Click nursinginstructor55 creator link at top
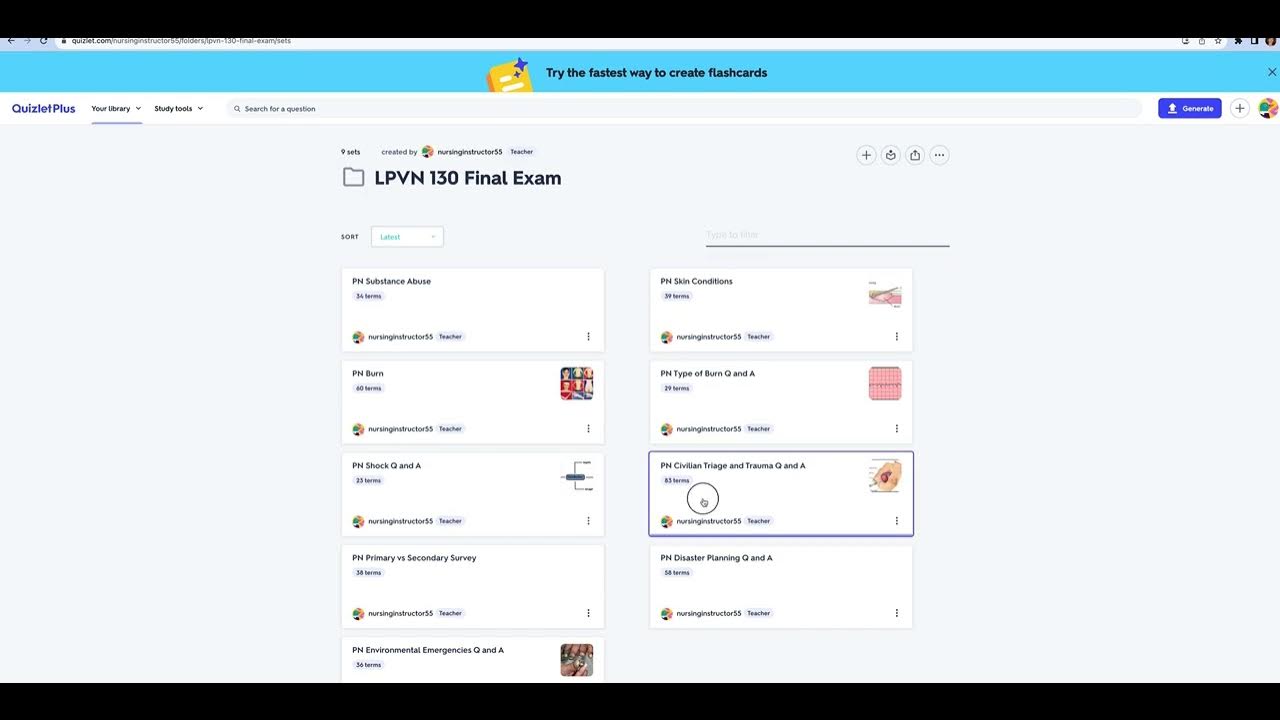This screenshot has height=720, width=1280. coord(469,152)
